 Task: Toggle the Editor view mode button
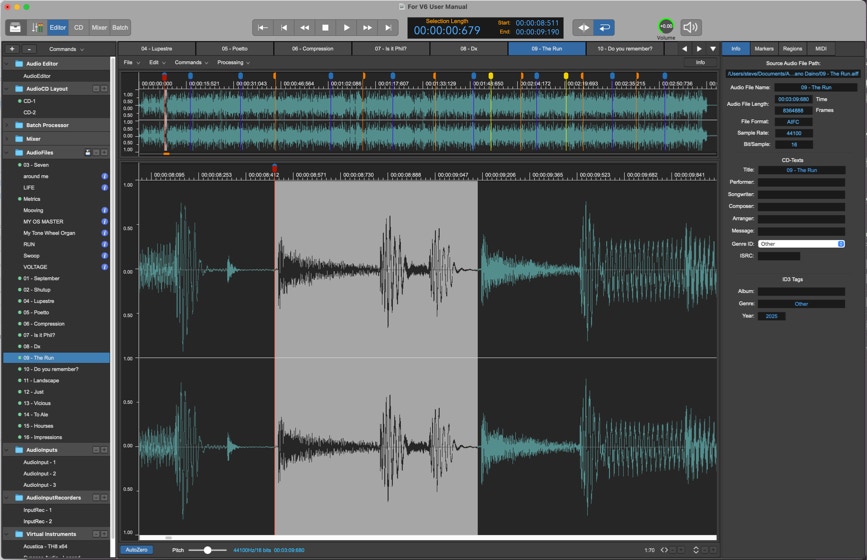[58, 27]
